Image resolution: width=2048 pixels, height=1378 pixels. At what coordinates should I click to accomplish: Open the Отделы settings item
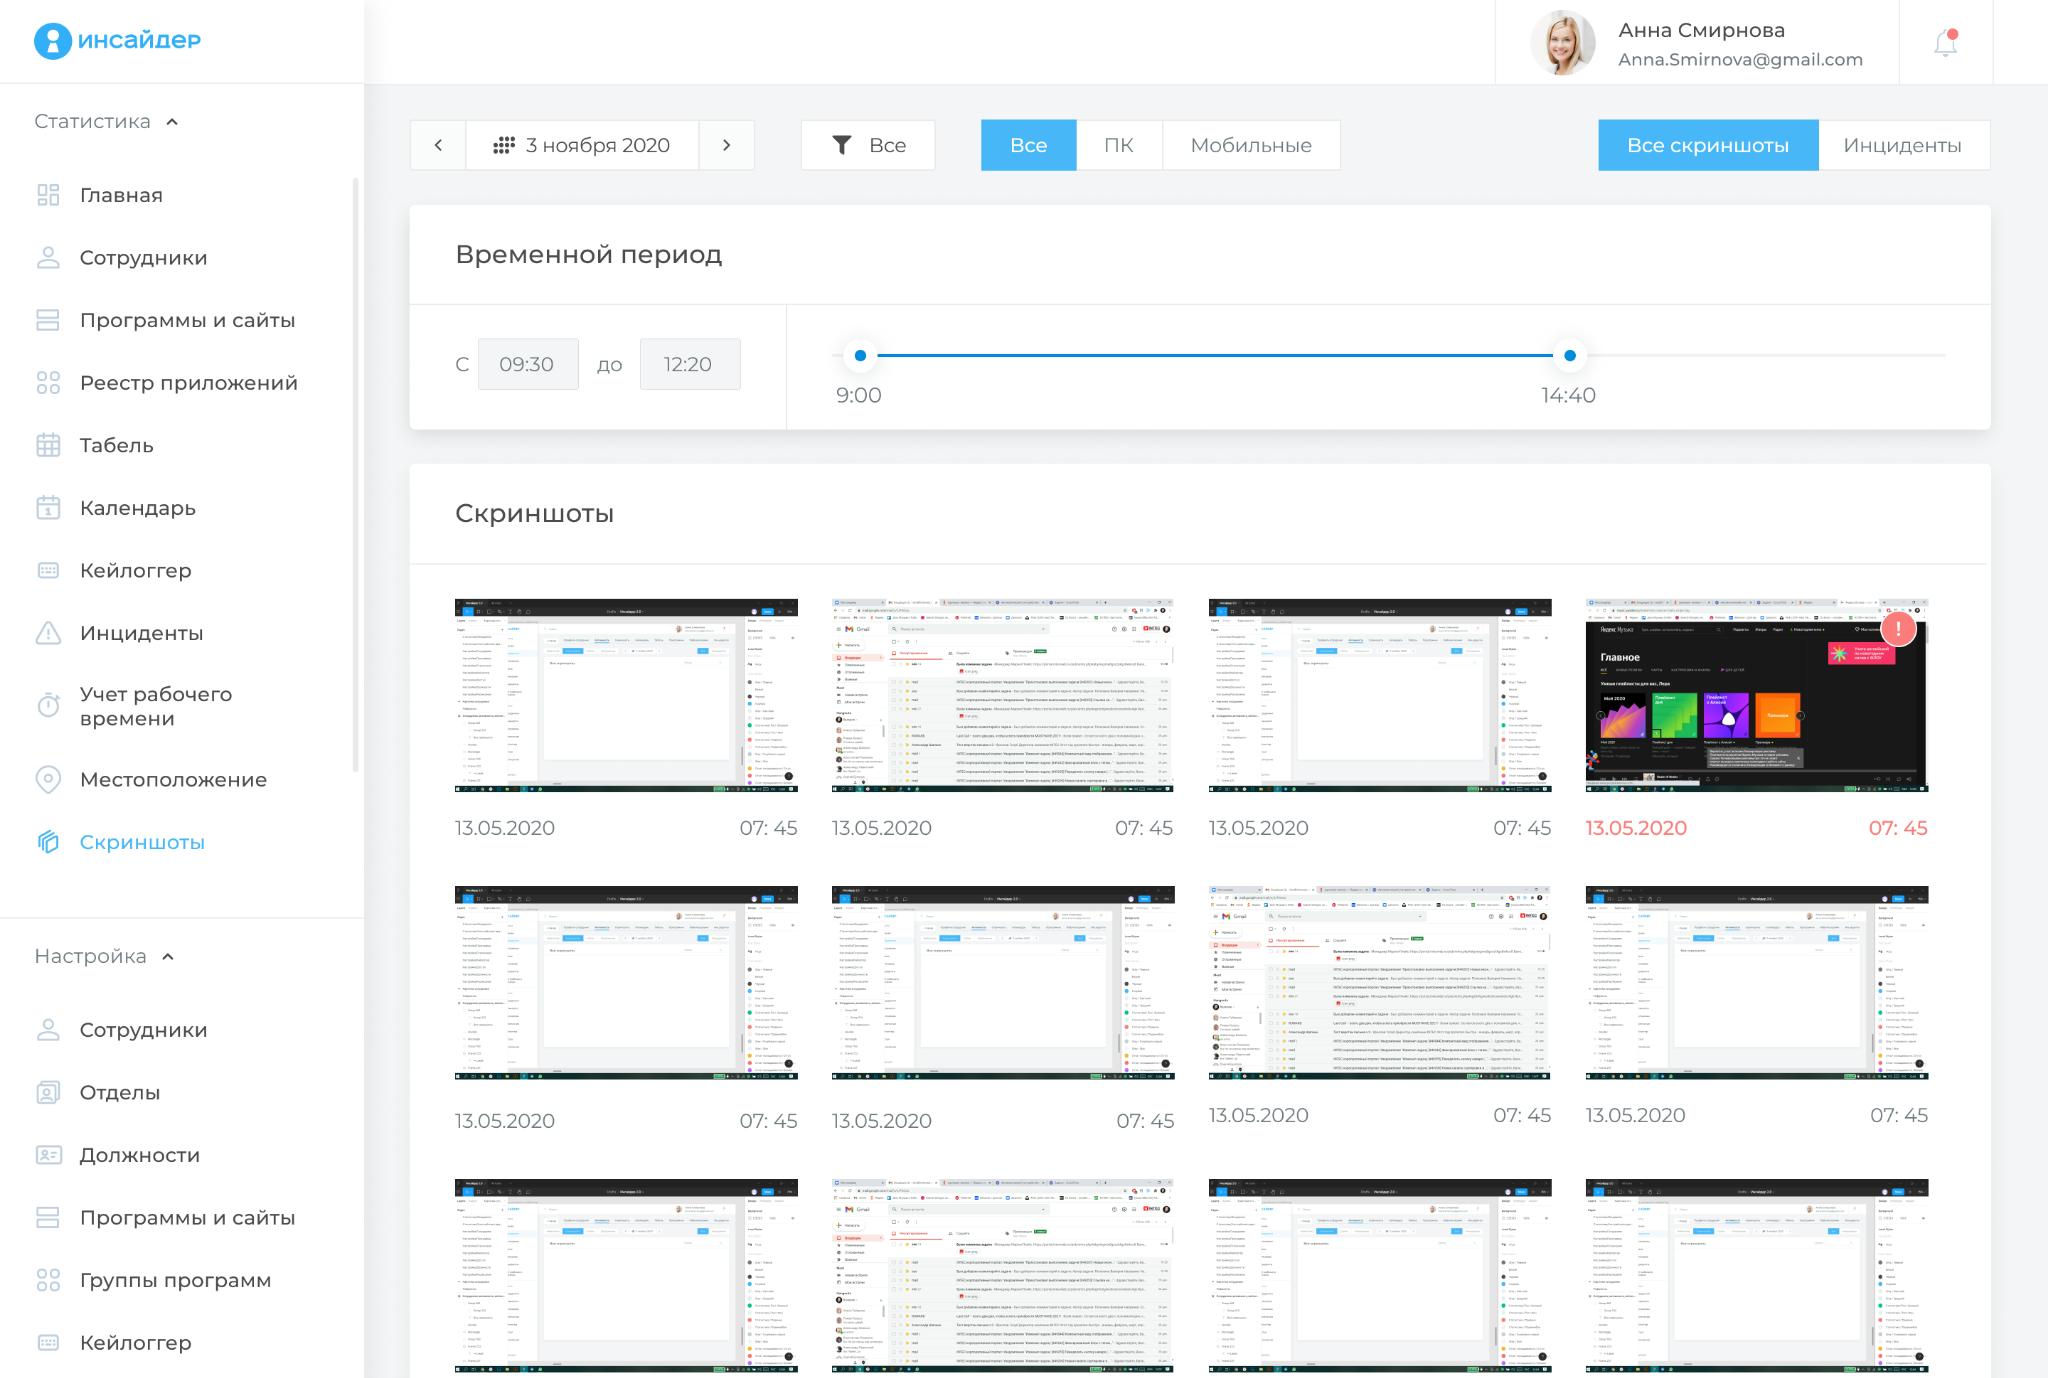(x=119, y=1092)
